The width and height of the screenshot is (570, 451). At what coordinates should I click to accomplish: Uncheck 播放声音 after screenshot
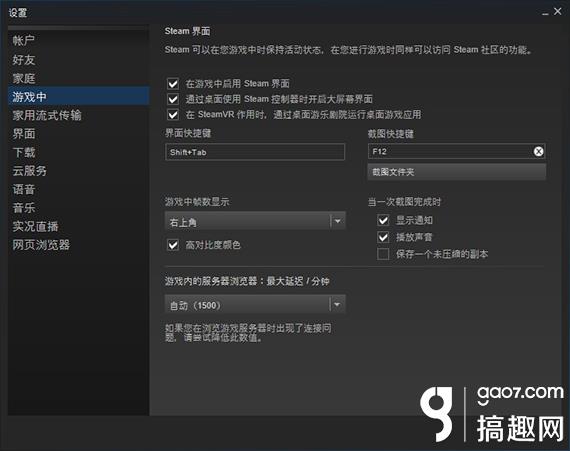(x=383, y=237)
